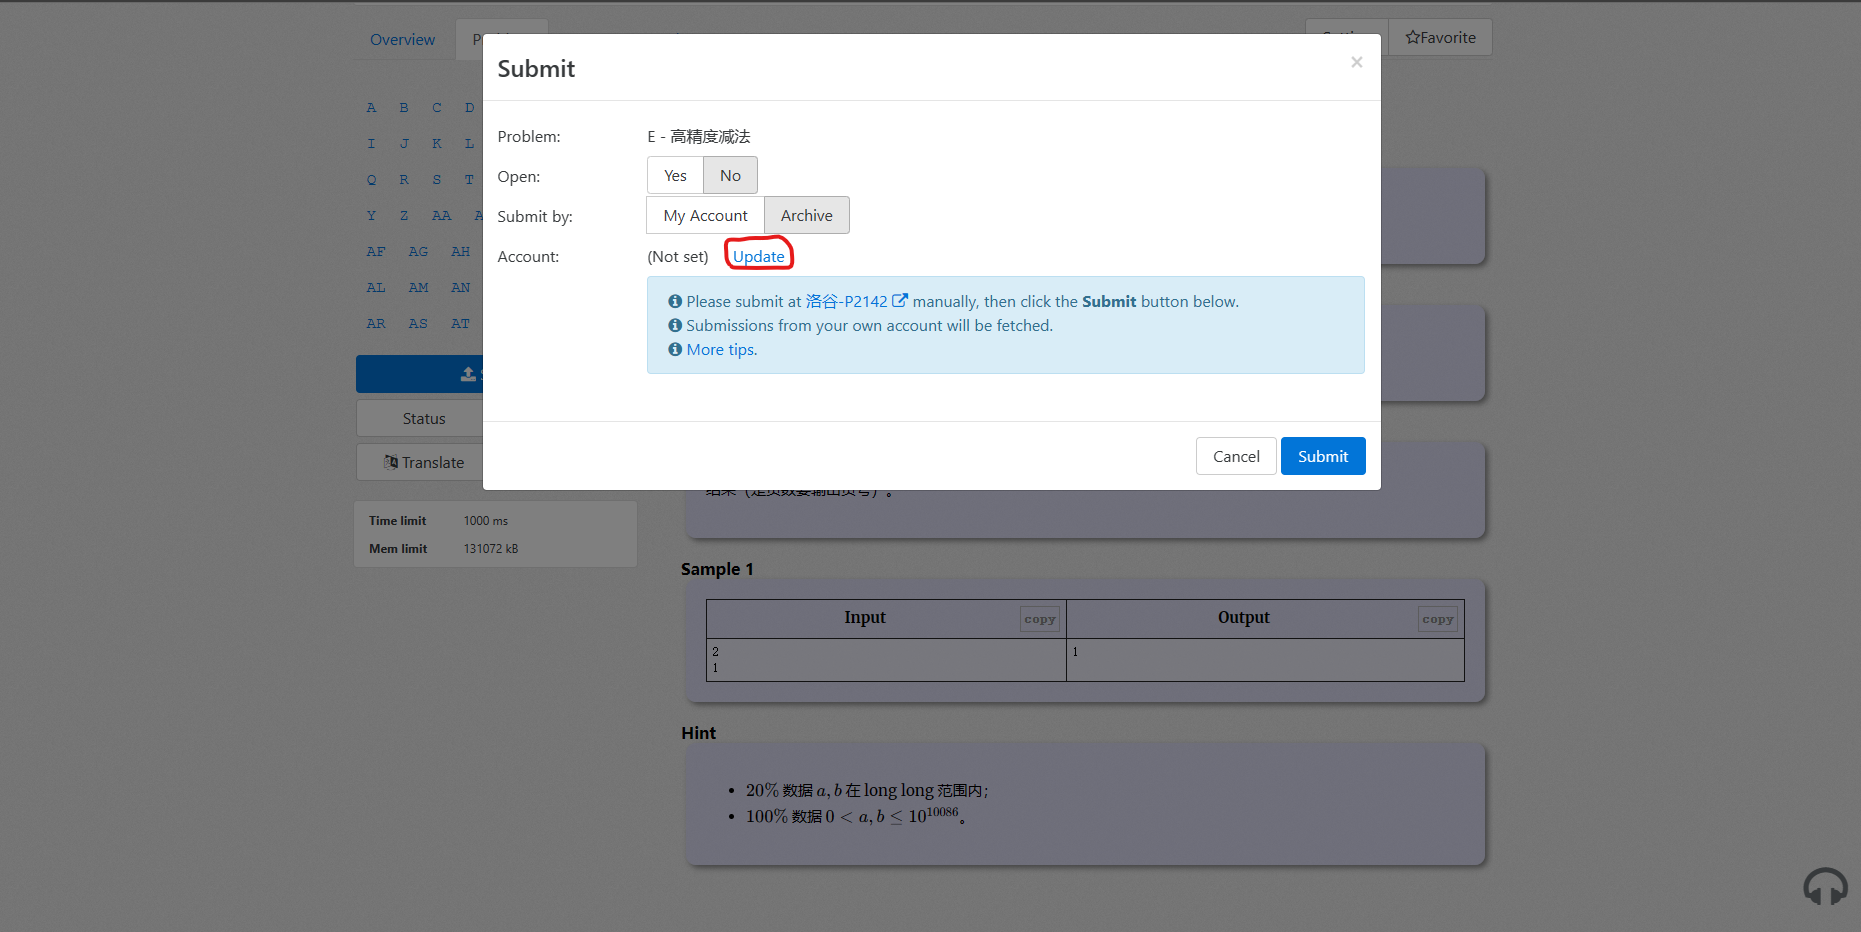Switch to the Overview tab
This screenshot has height=932, width=1861.
pos(402,40)
